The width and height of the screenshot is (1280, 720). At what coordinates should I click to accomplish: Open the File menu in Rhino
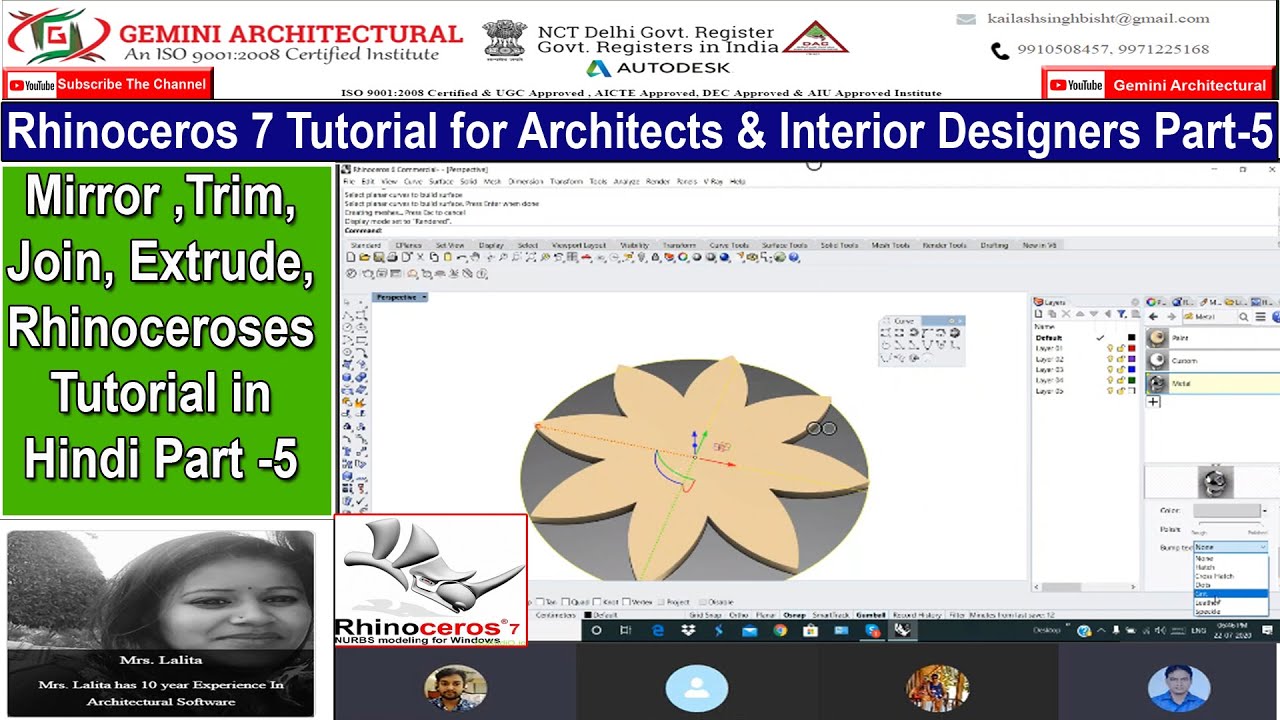tap(348, 181)
